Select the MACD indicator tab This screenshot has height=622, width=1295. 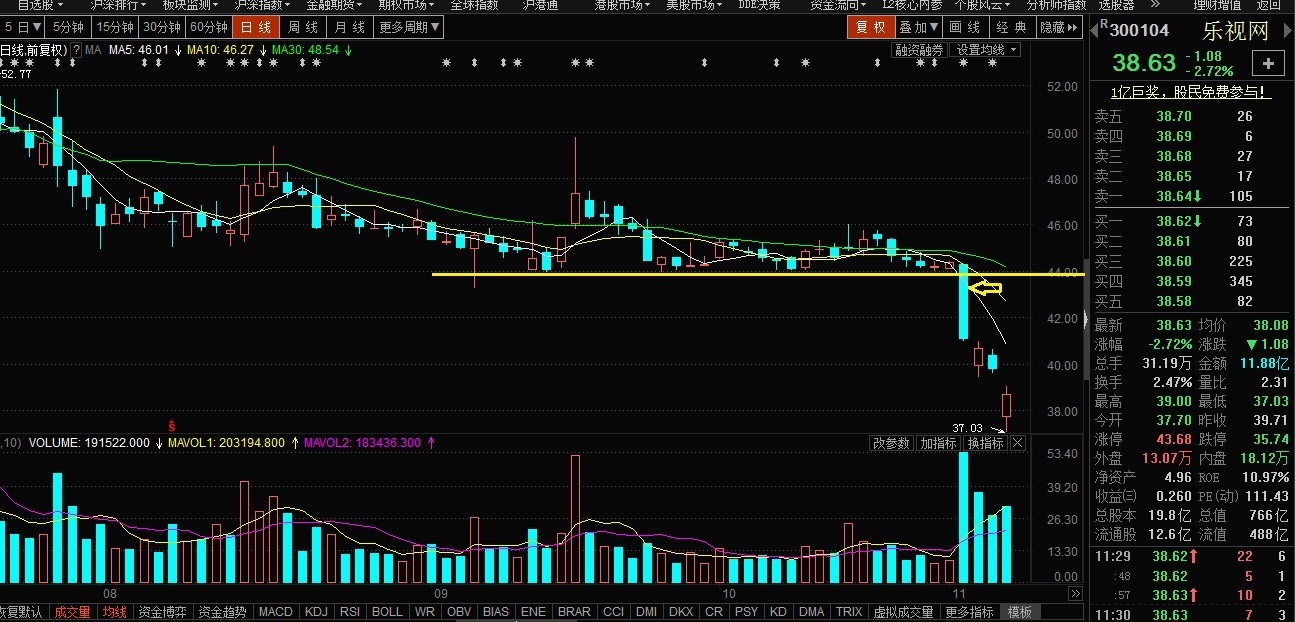pyautogui.click(x=275, y=612)
